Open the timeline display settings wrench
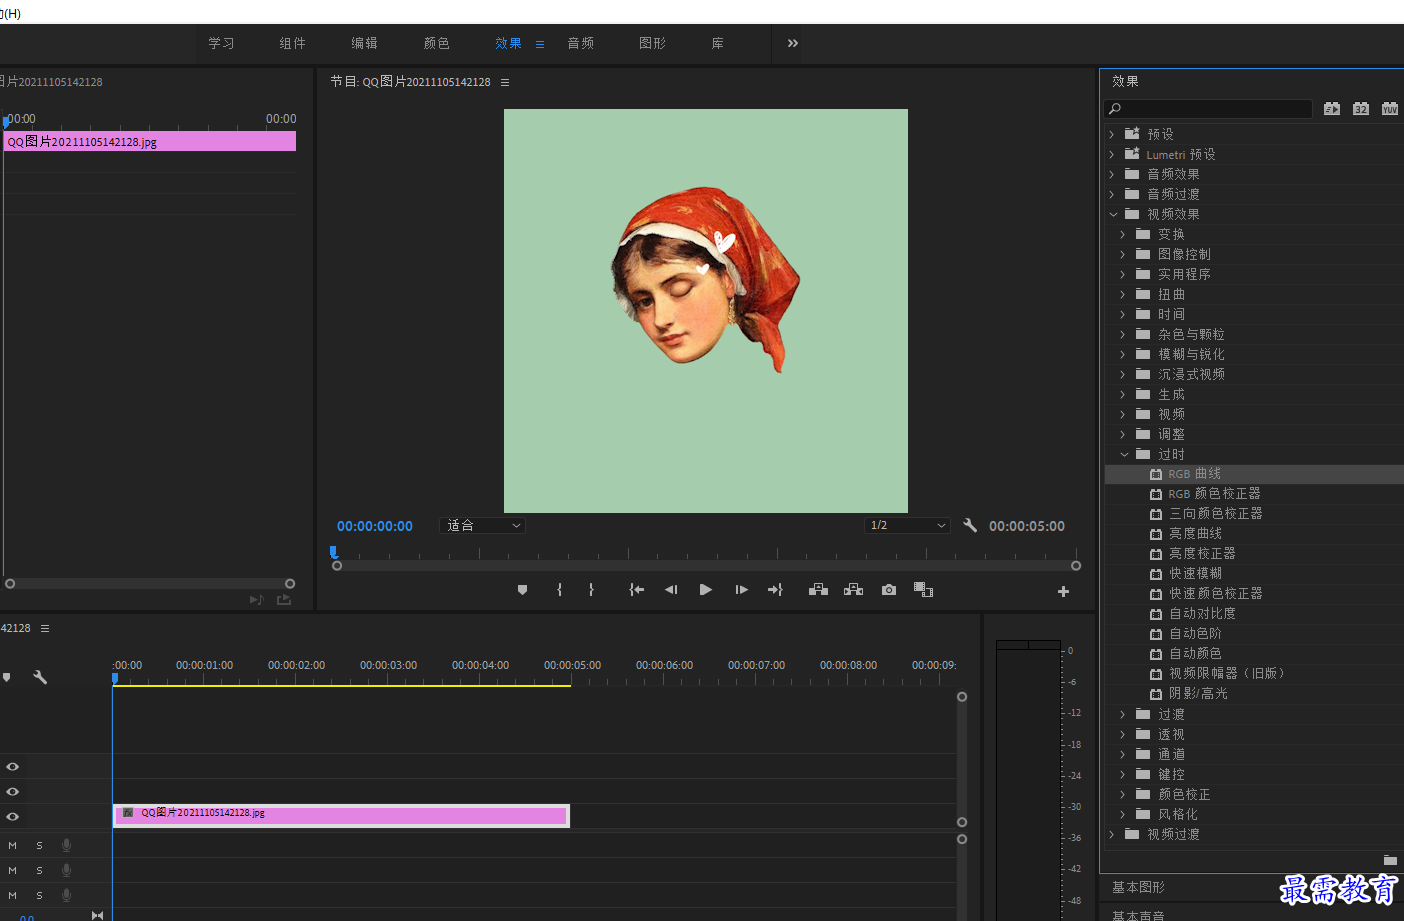 (40, 677)
